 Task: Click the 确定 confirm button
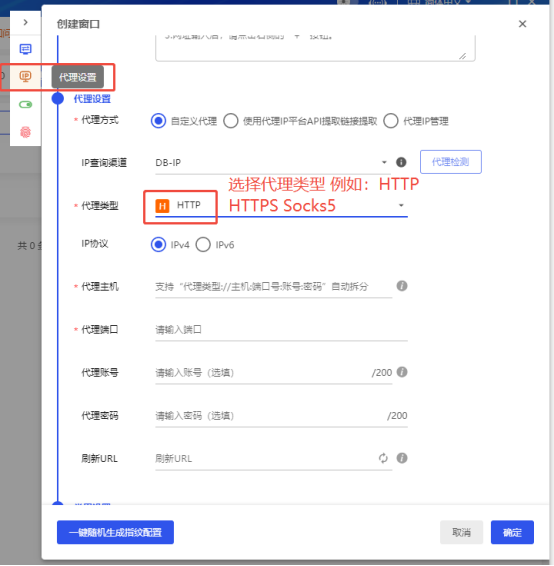[x=512, y=532]
